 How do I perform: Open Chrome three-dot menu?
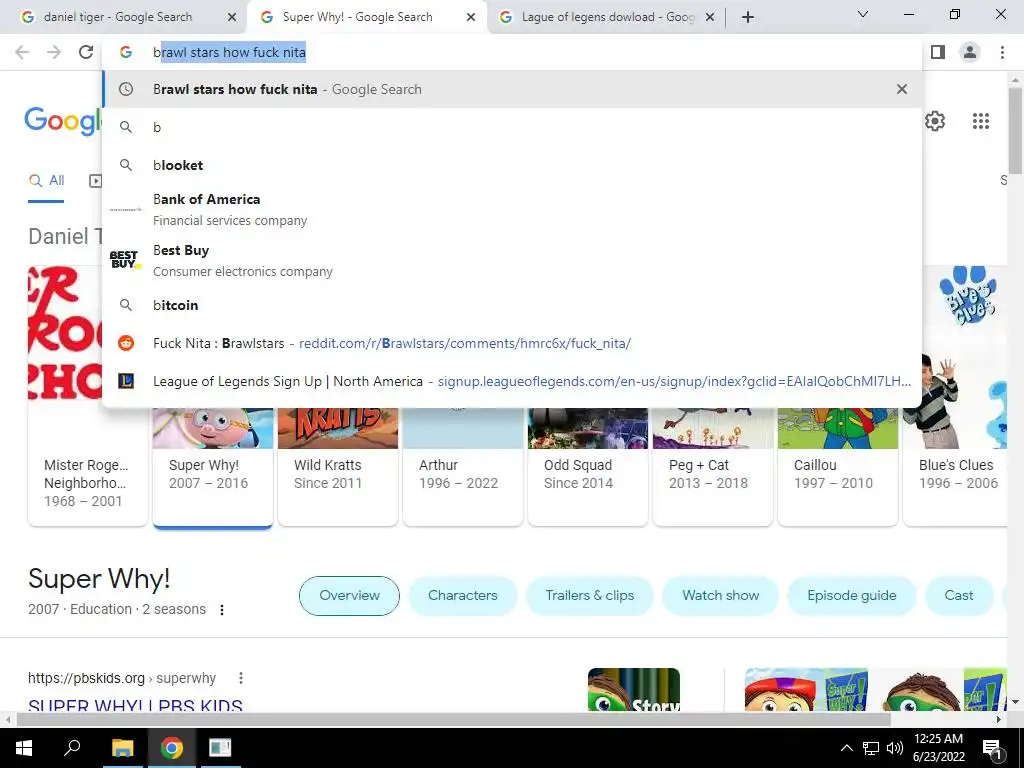tap(1002, 52)
